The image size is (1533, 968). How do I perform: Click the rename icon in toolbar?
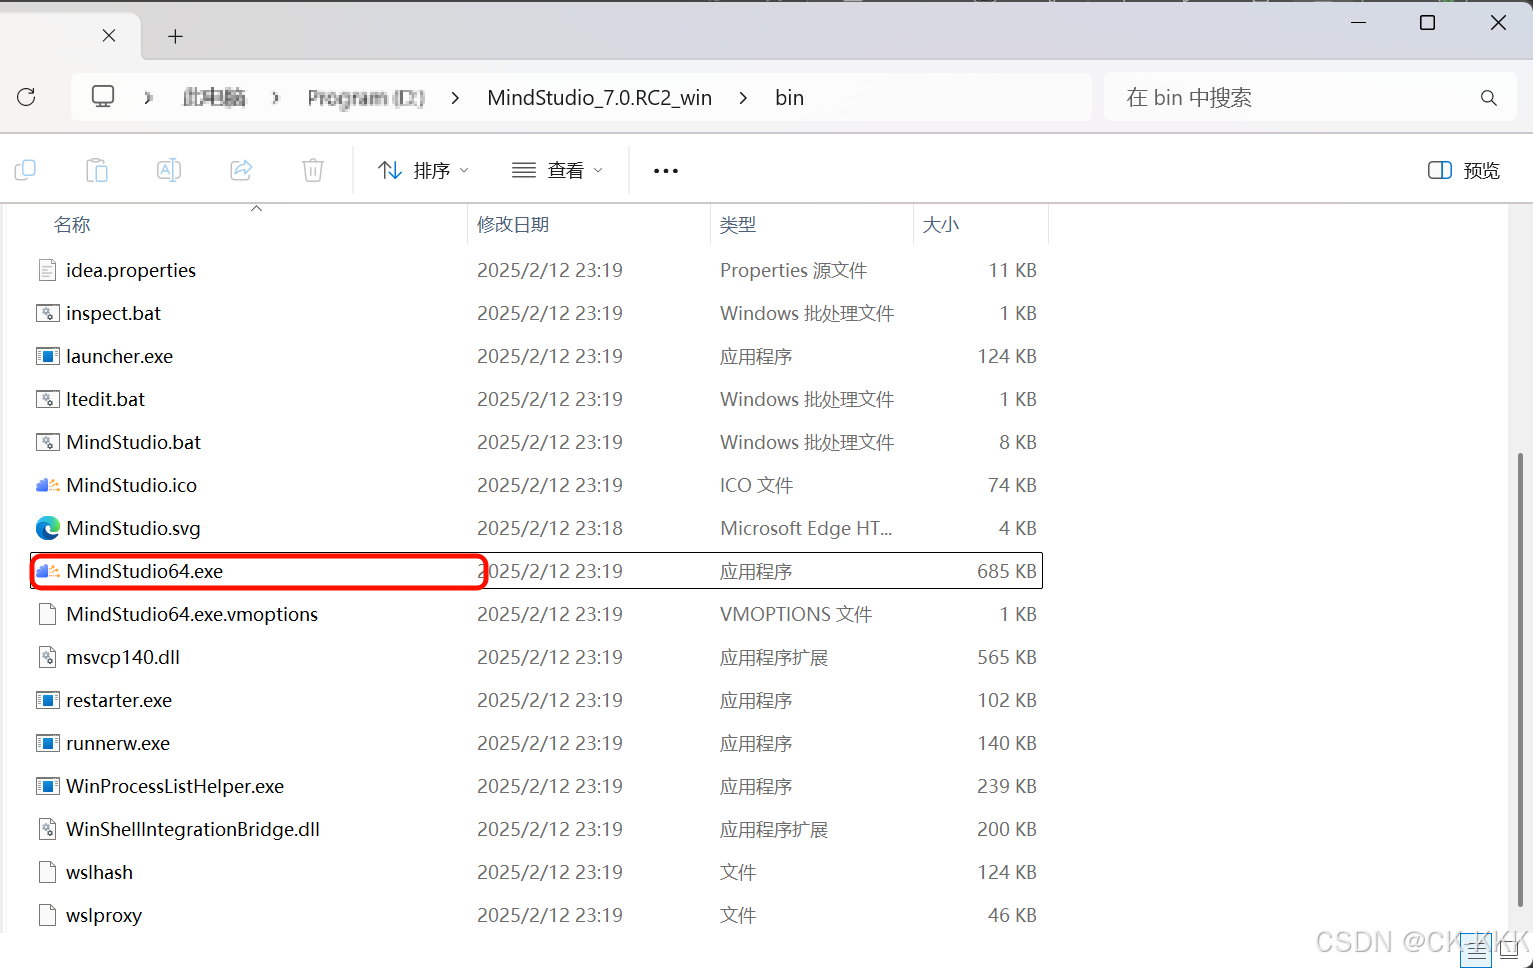point(169,171)
